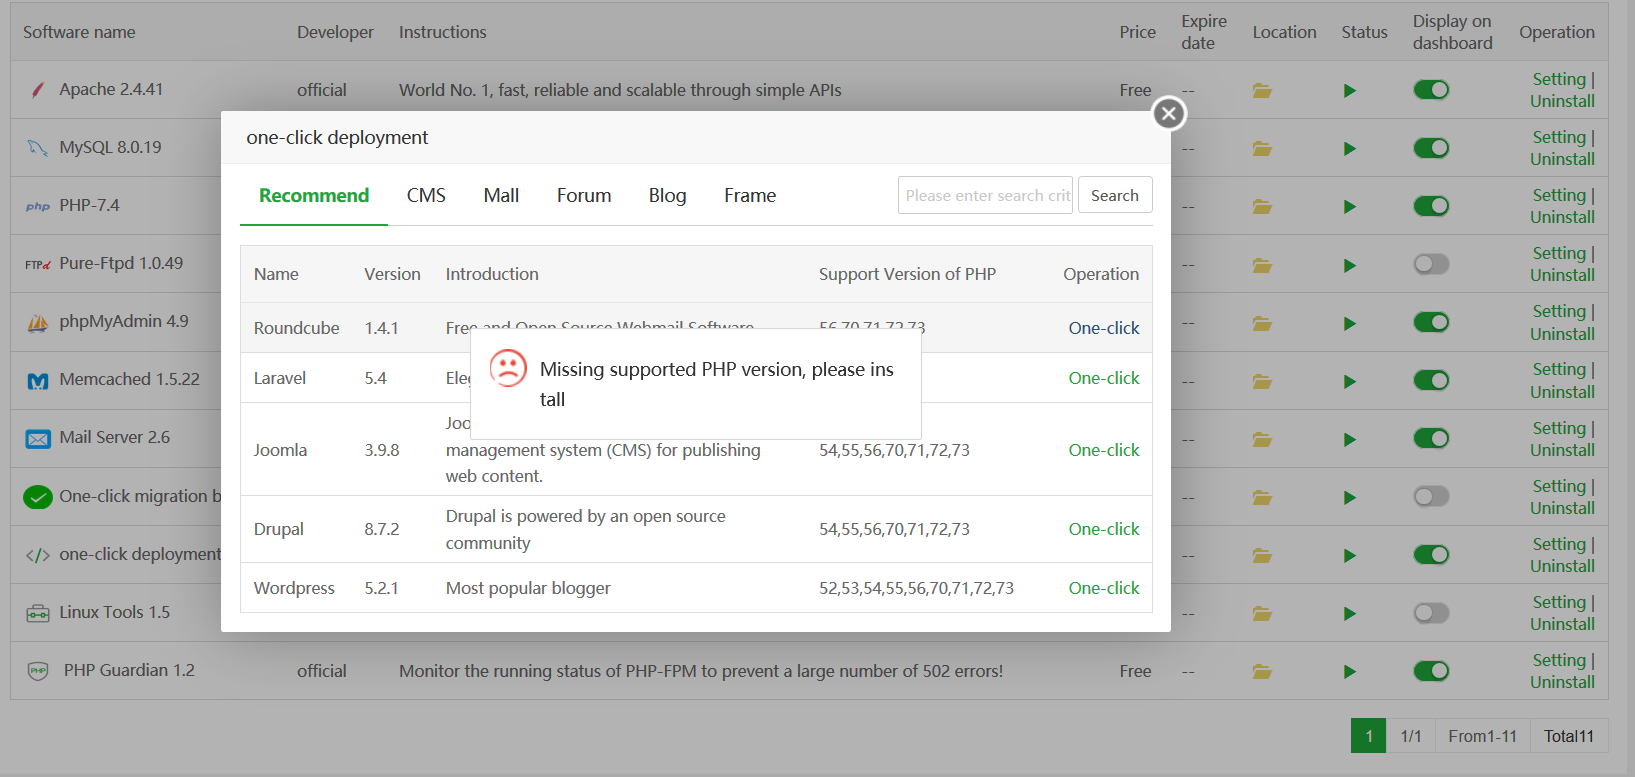Click the Mail Server 2.6 envelope icon
Viewport: 1635px width, 777px height.
point(38,439)
